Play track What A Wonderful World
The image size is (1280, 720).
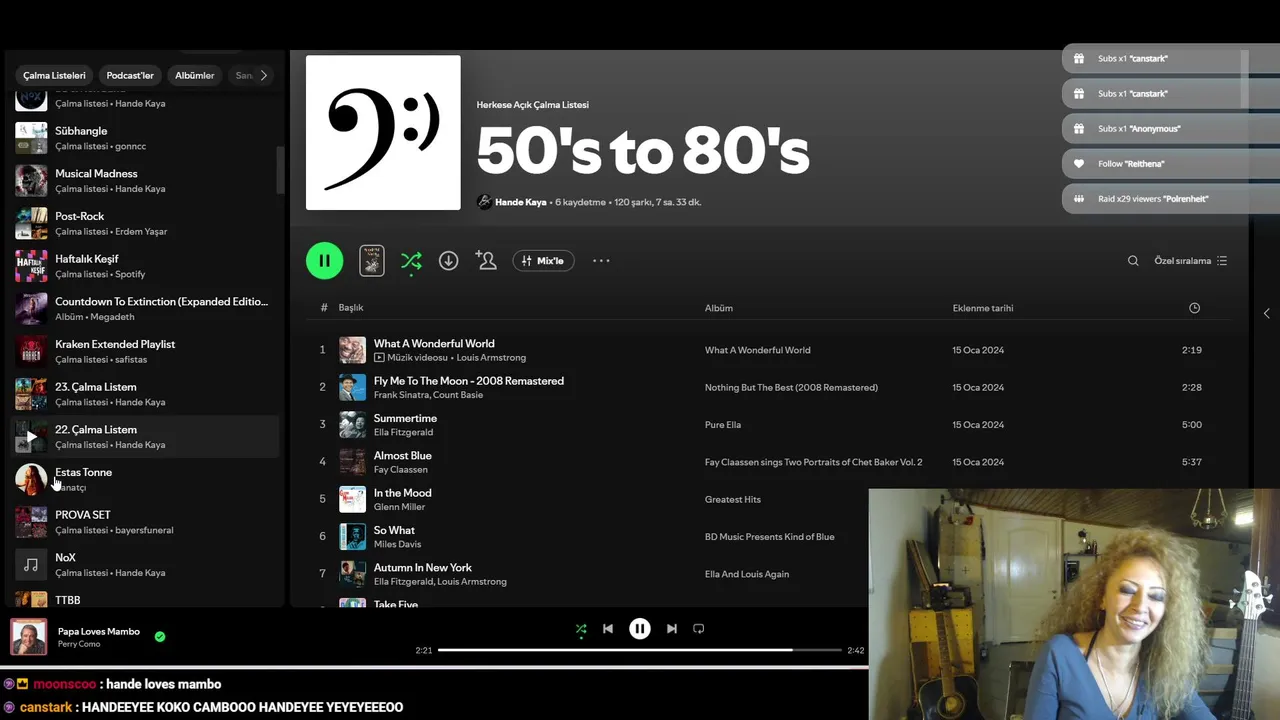point(434,344)
